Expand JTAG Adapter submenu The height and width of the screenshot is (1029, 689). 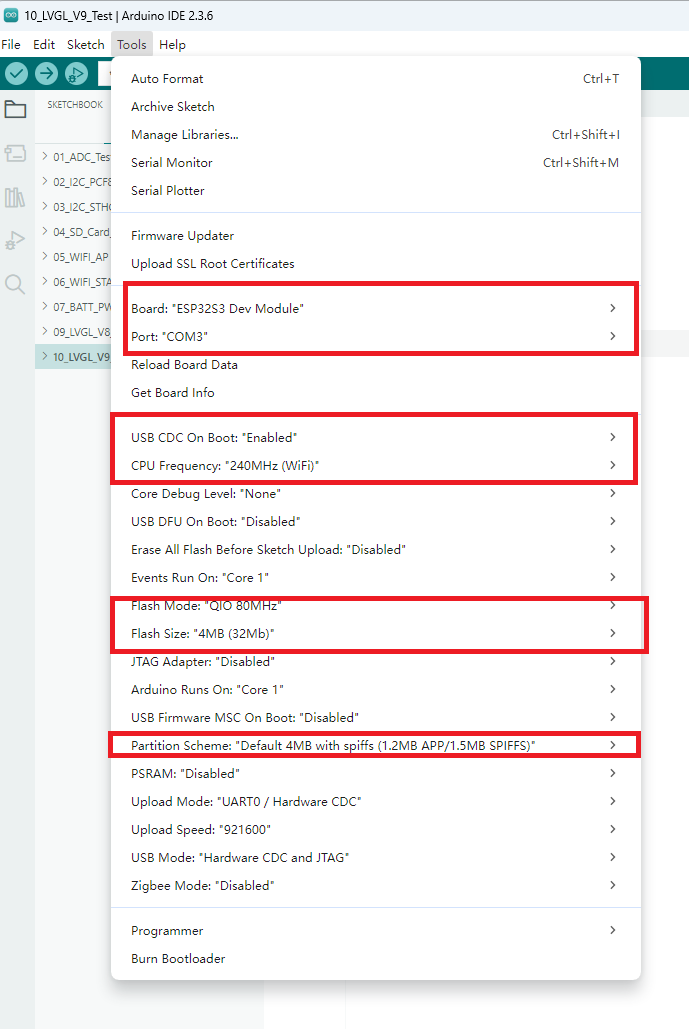[x=375, y=662]
